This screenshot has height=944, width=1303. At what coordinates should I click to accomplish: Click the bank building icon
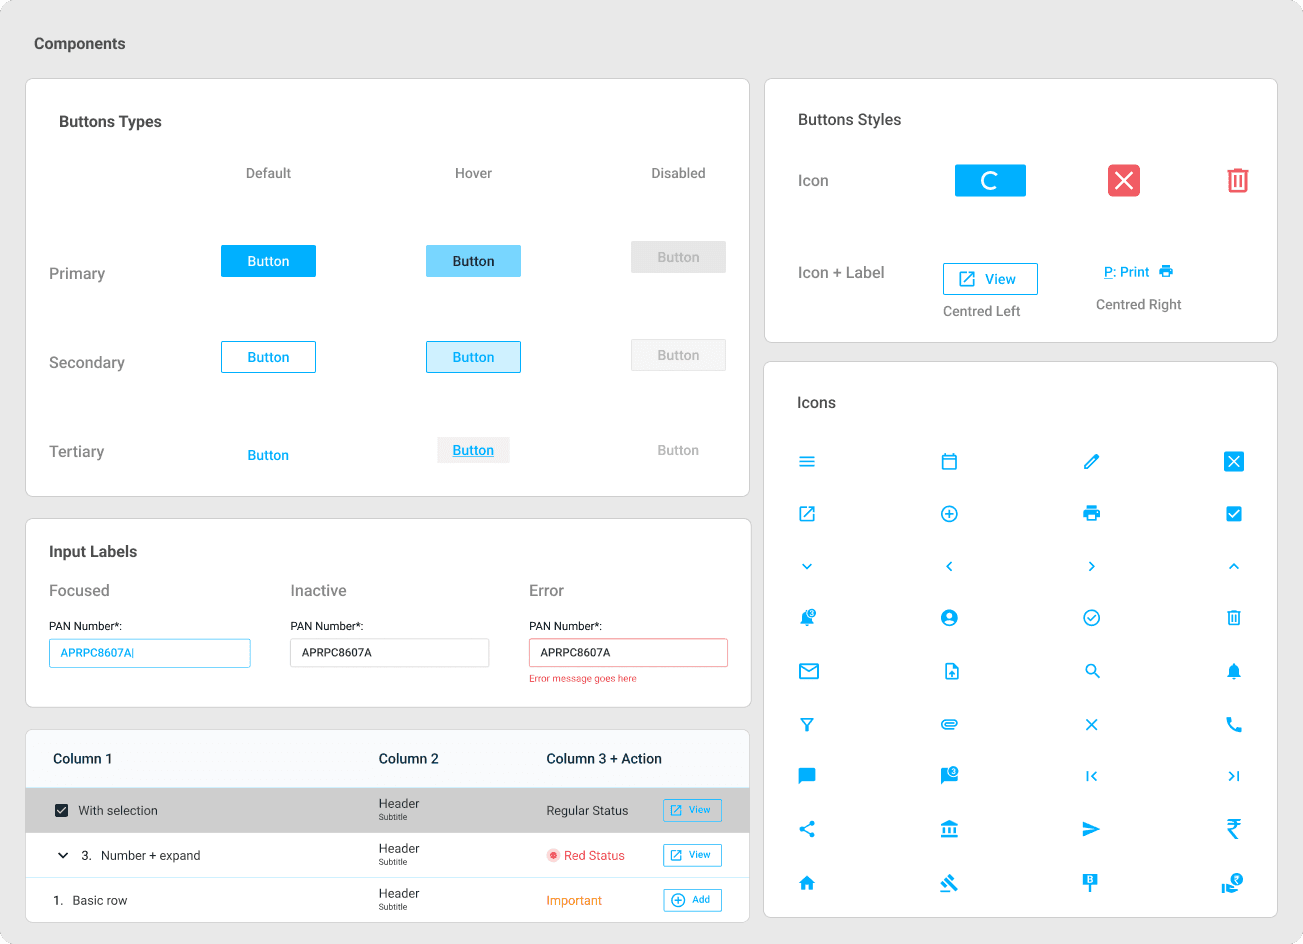(949, 829)
